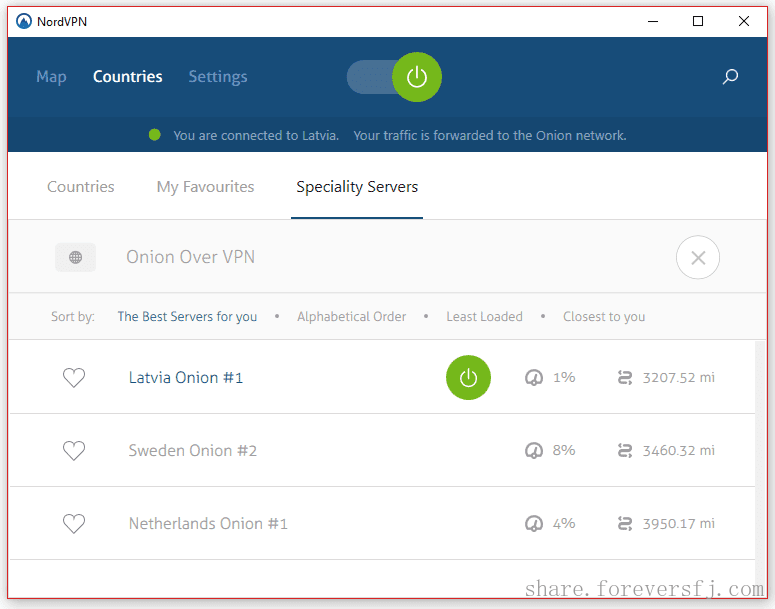This screenshot has width=775, height=609.
Task: Switch to the Countries sub-tab
Action: point(81,187)
